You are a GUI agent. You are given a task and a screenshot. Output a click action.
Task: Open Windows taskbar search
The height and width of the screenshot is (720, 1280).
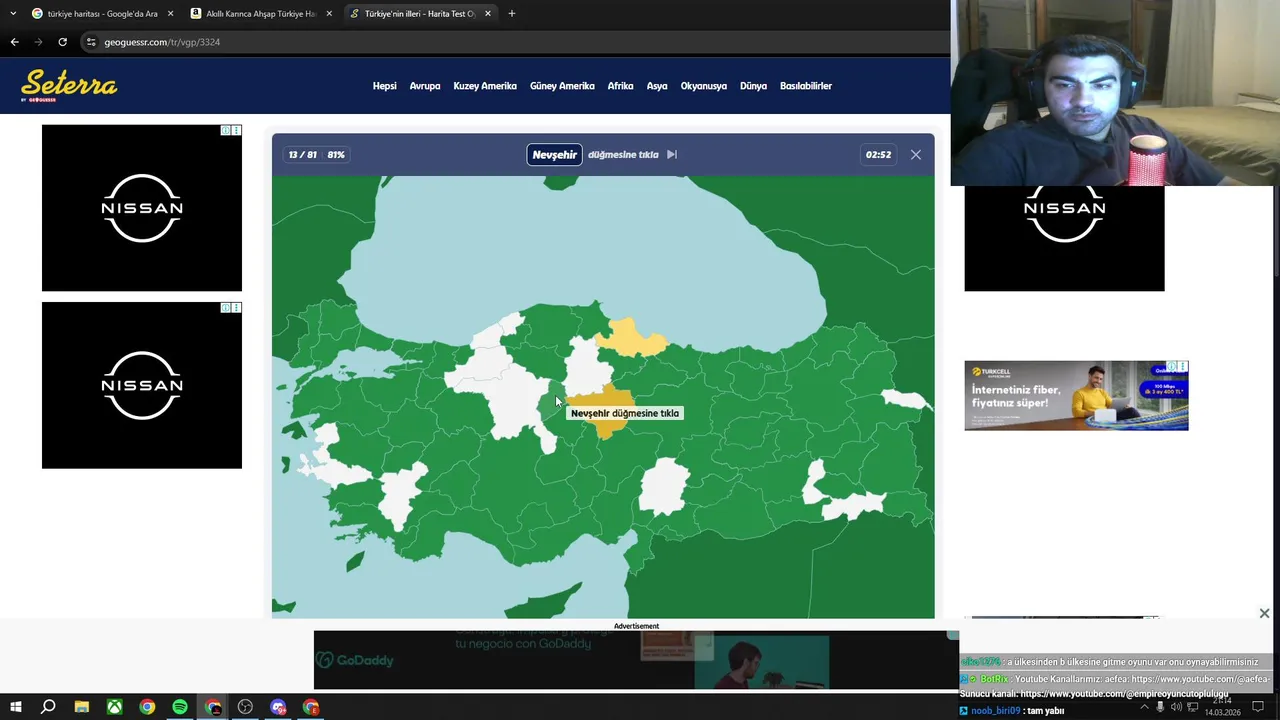[48, 708]
